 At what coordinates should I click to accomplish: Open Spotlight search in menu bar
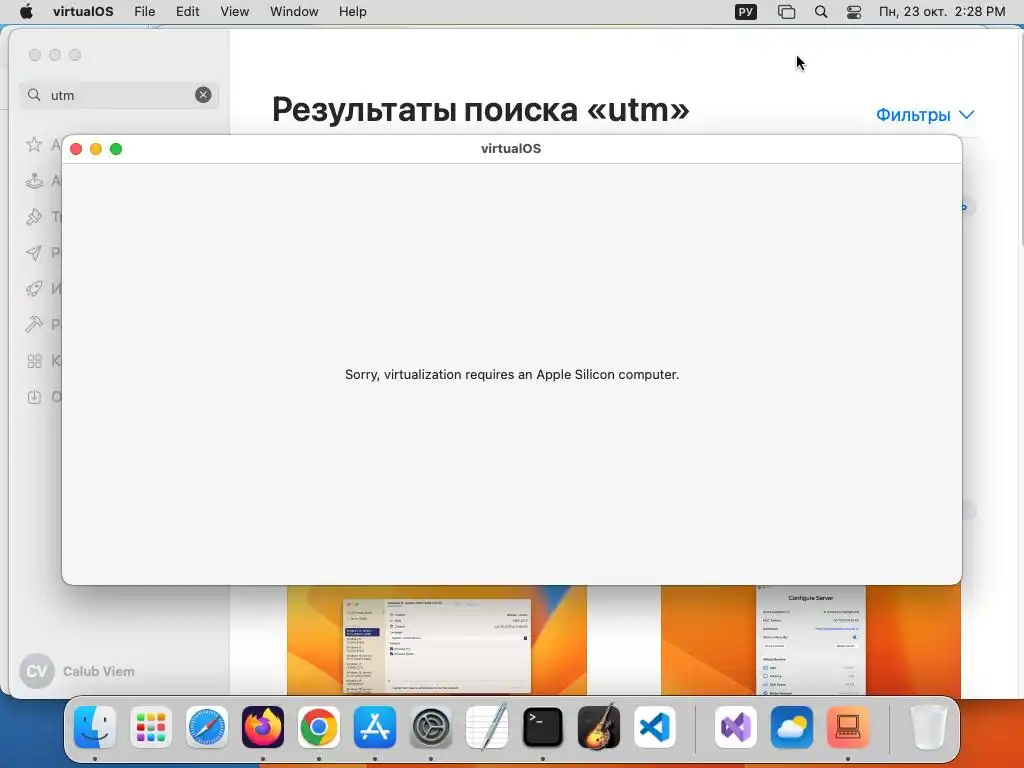821,12
